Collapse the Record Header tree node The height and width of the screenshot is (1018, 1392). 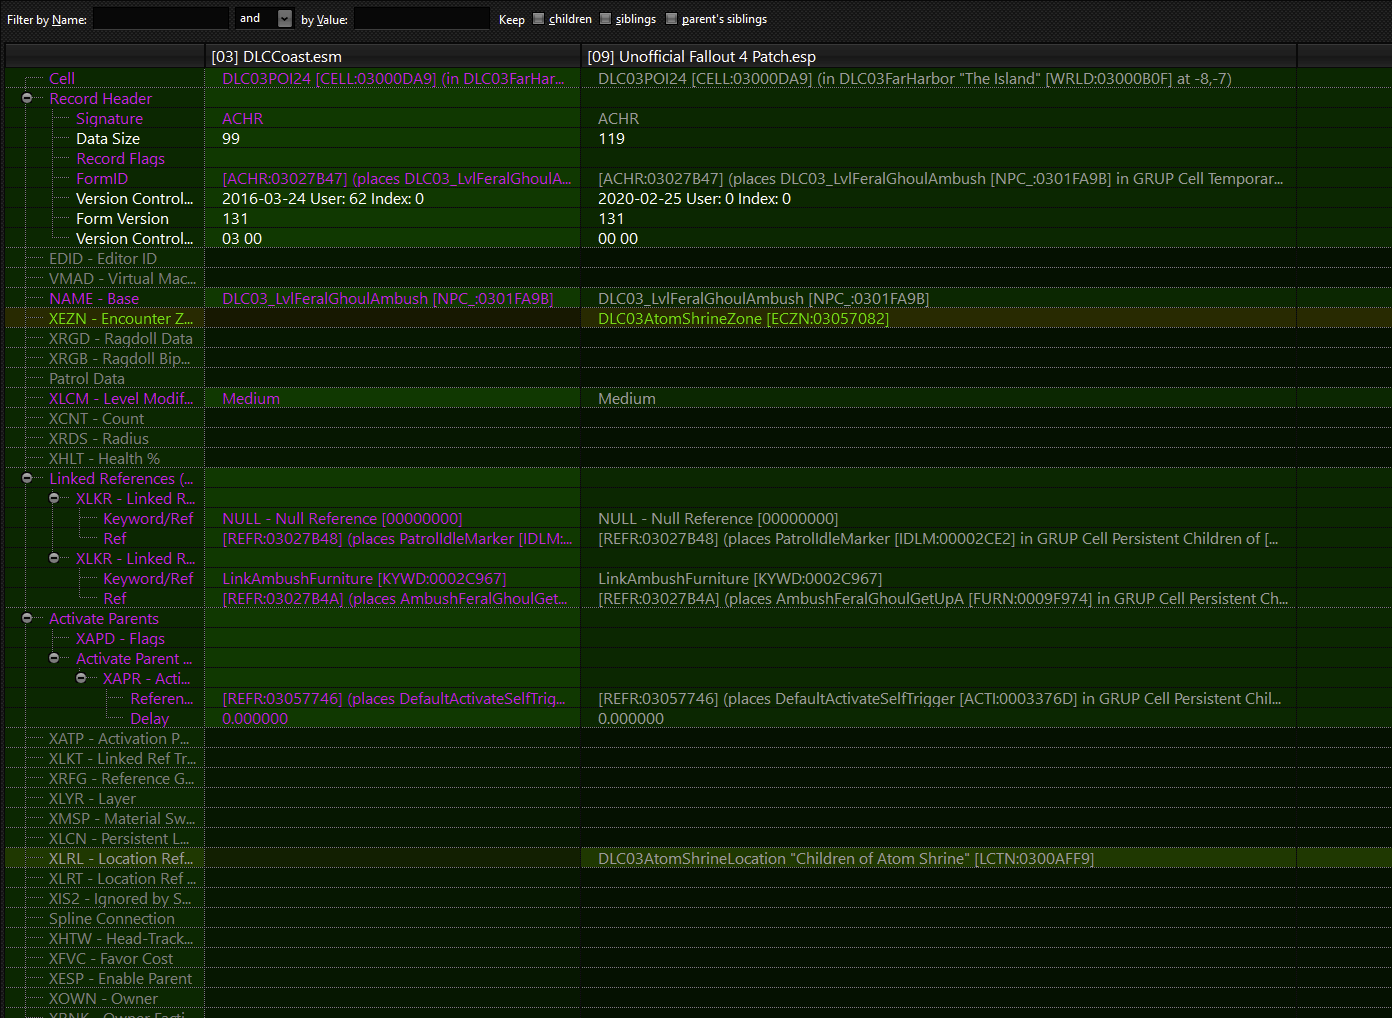pos(27,98)
